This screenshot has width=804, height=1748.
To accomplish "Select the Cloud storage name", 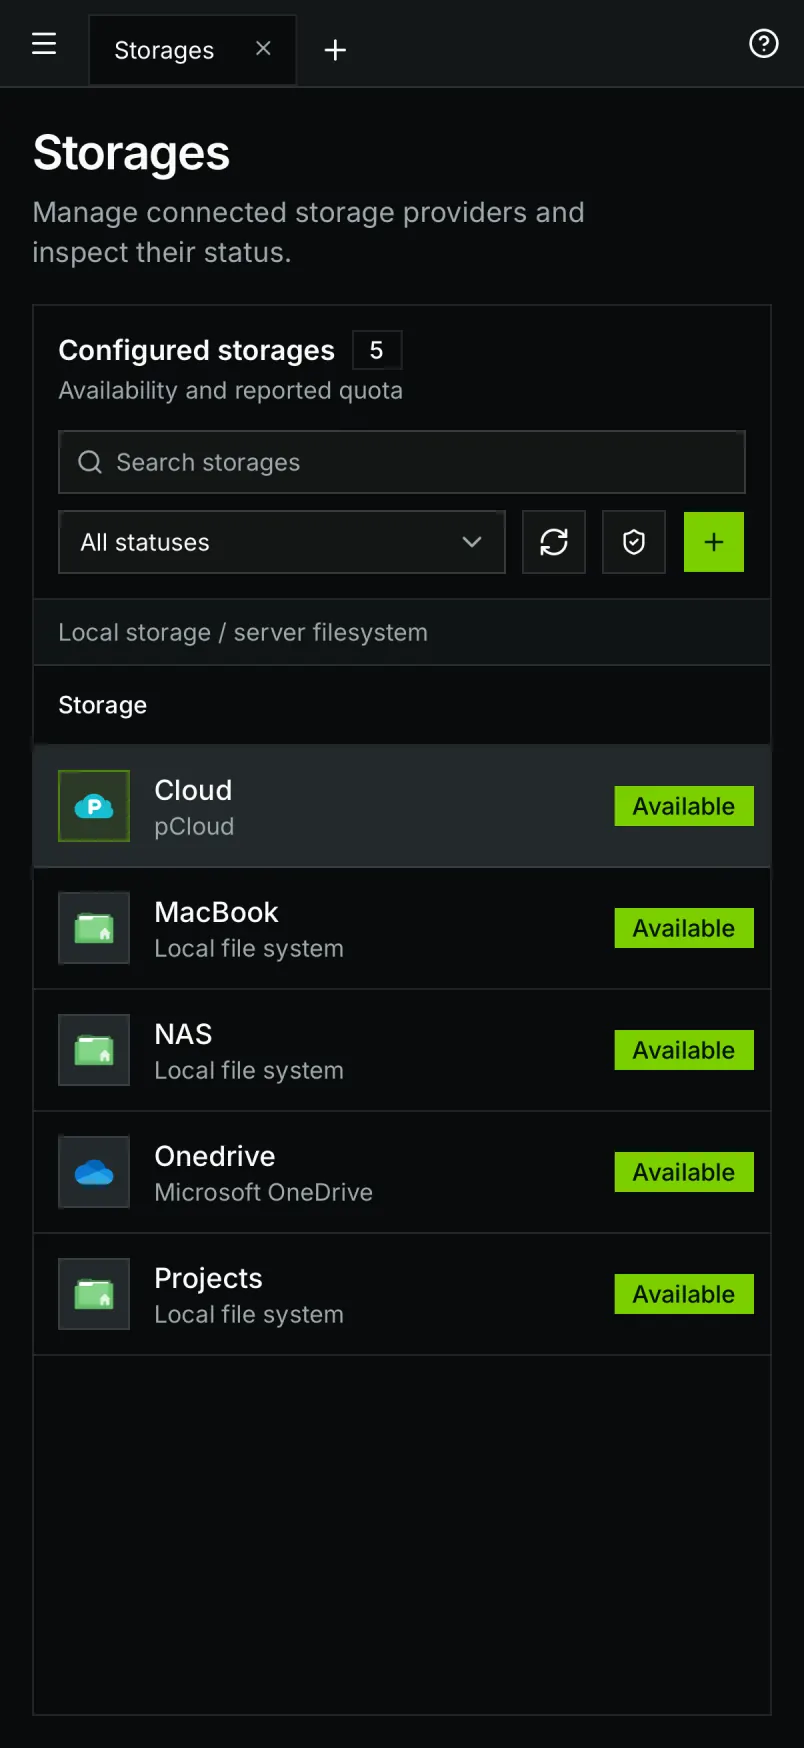I will [x=193, y=790].
